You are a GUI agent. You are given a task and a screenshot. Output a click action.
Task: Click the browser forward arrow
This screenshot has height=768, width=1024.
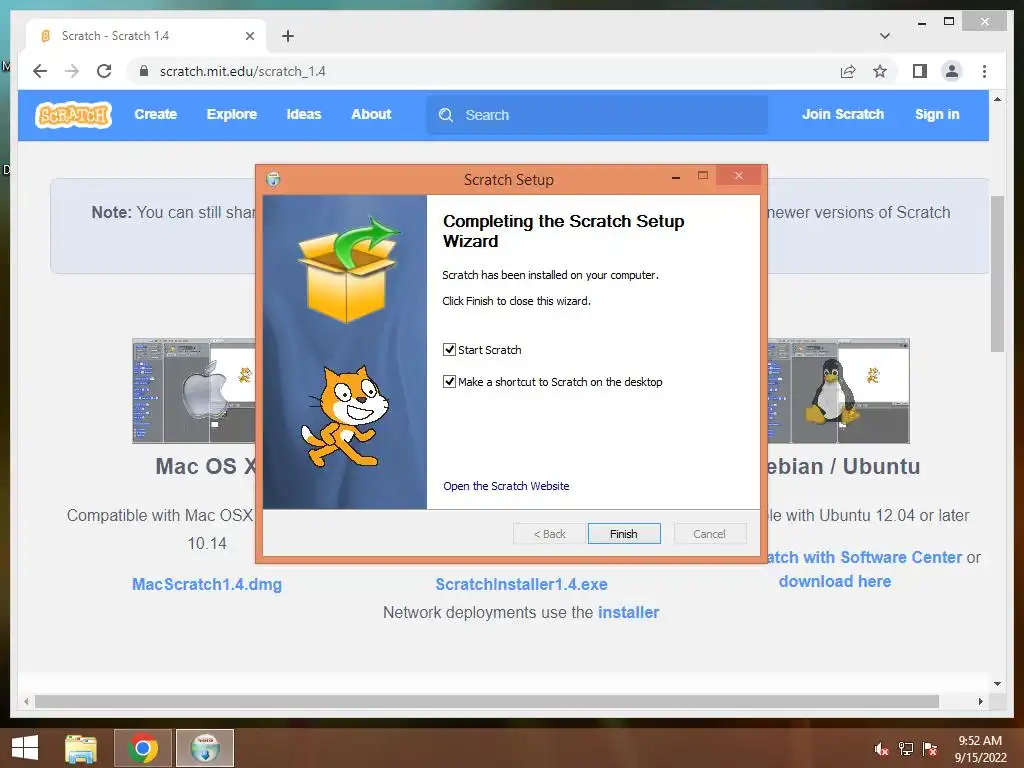[x=72, y=71]
